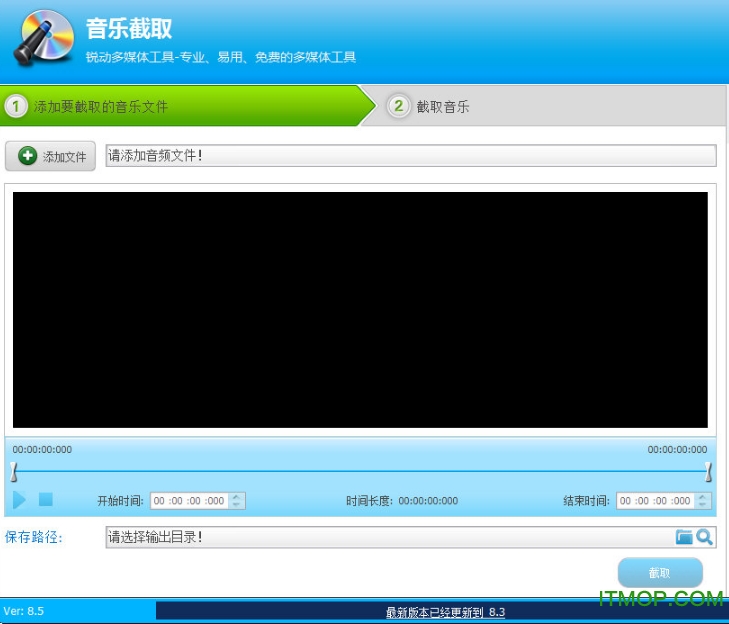Click the 截取 button
Image resolution: width=729 pixels, height=624 pixels.
[x=660, y=572]
